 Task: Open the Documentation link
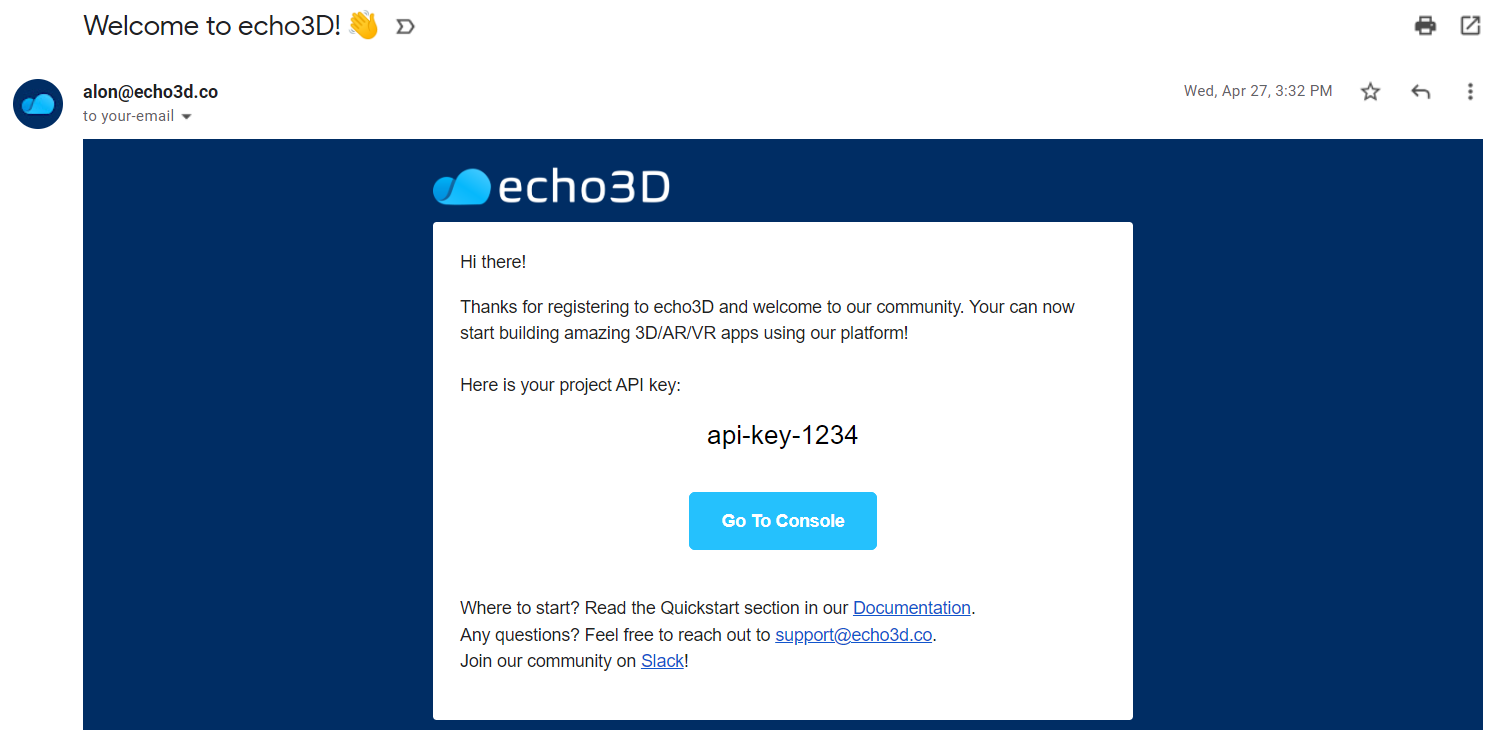[x=912, y=608]
